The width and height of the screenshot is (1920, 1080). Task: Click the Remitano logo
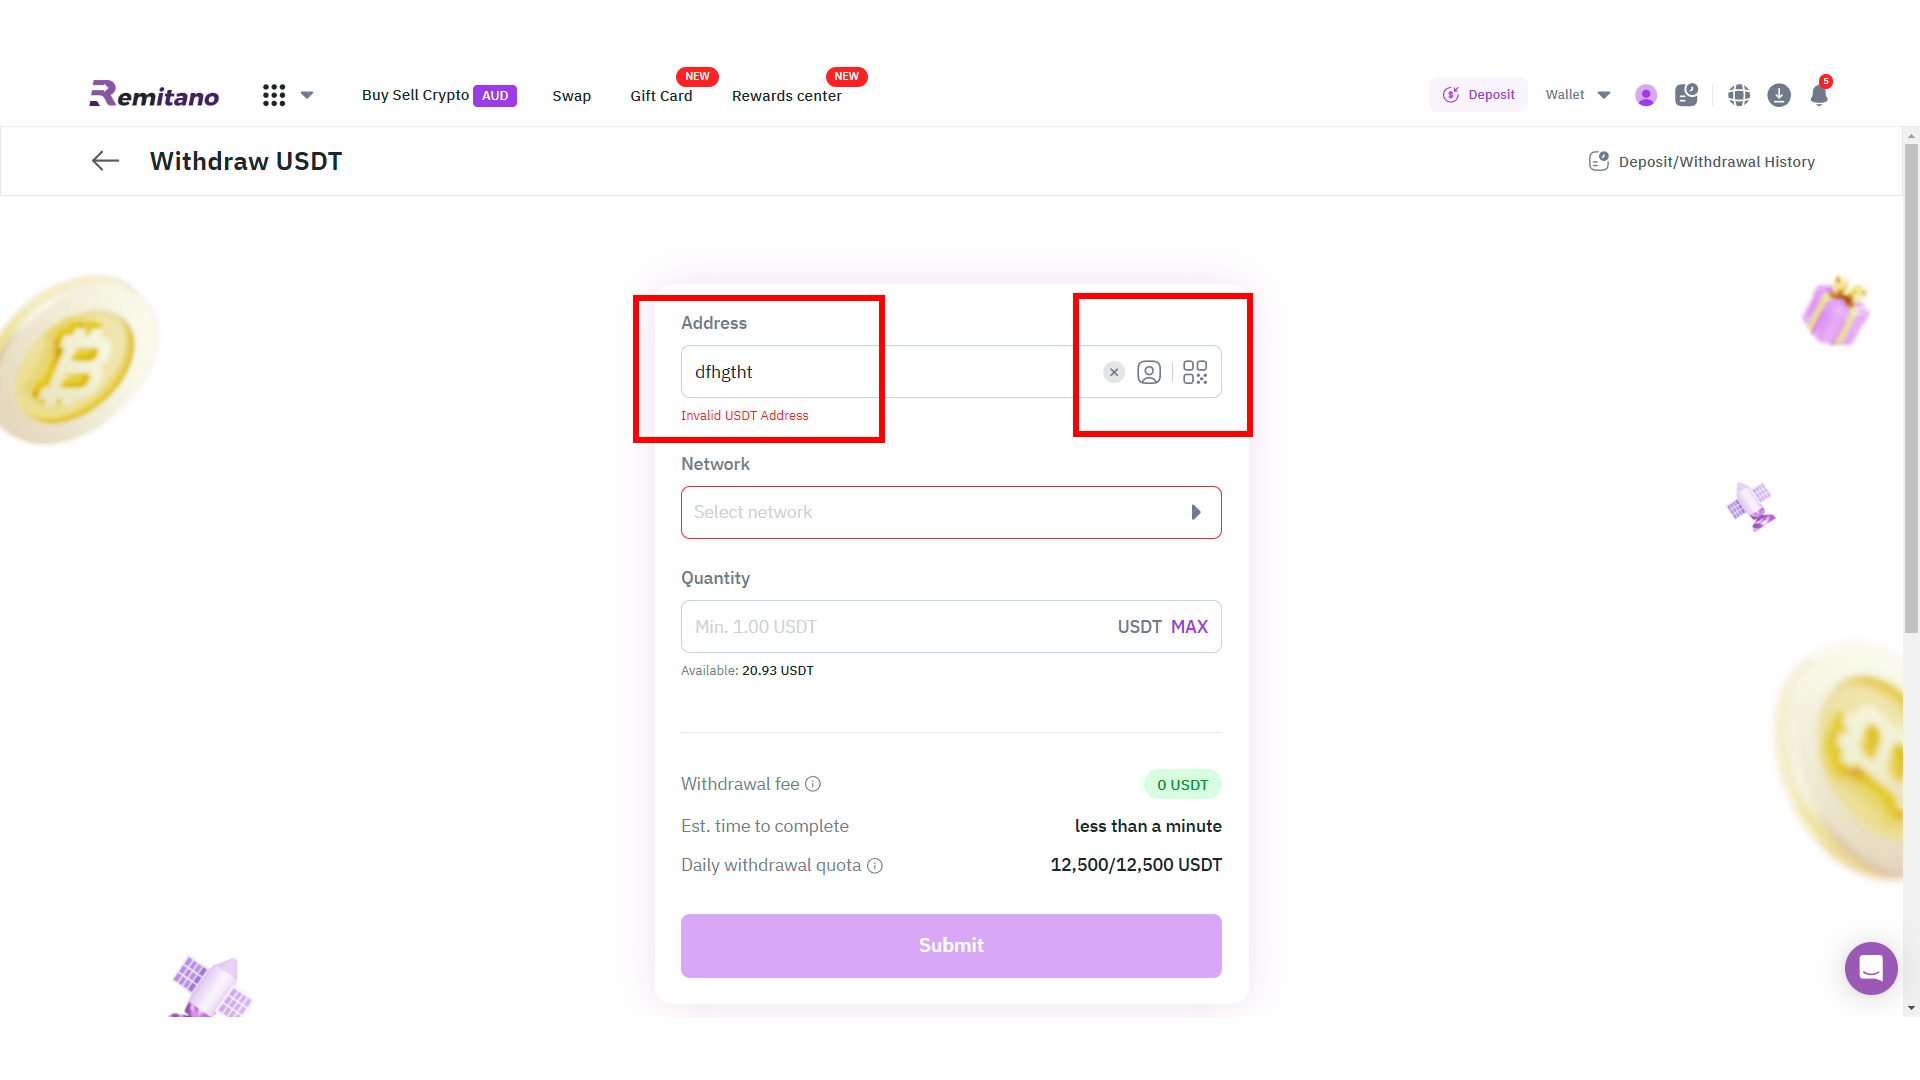tap(153, 94)
